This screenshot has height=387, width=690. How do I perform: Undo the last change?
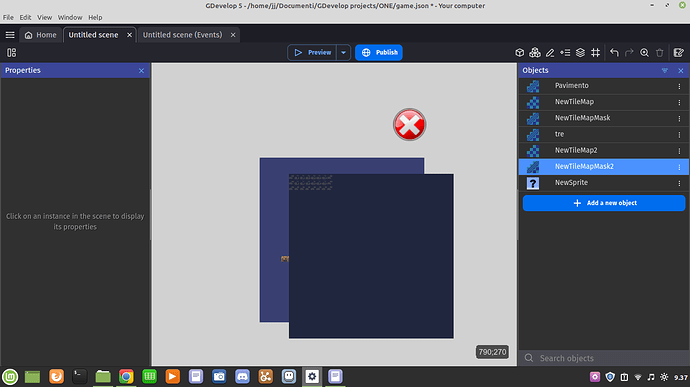click(x=614, y=52)
